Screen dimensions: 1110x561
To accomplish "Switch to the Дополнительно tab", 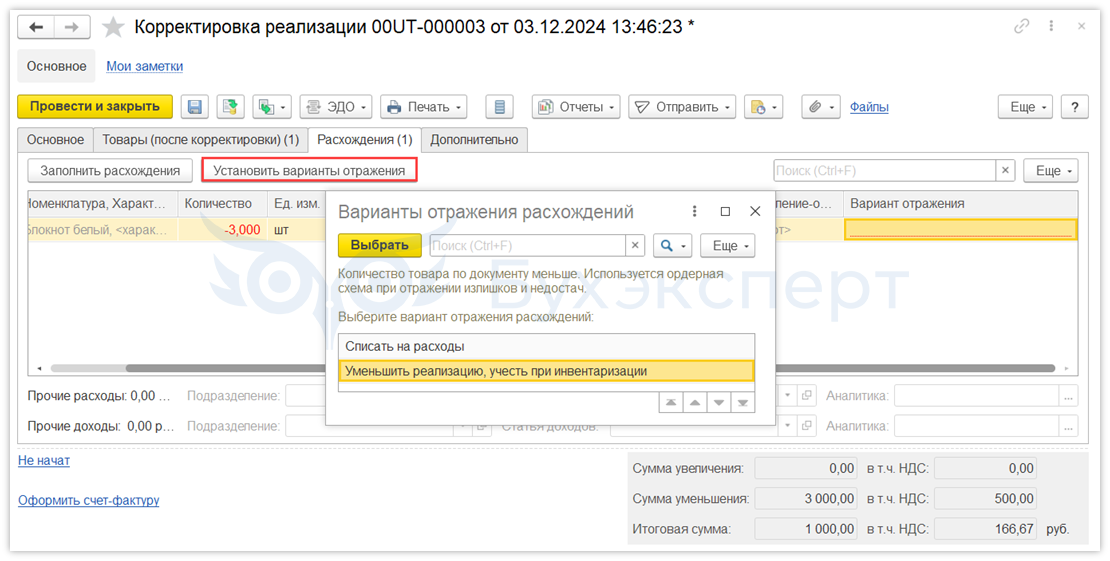I will (x=474, y=140).
